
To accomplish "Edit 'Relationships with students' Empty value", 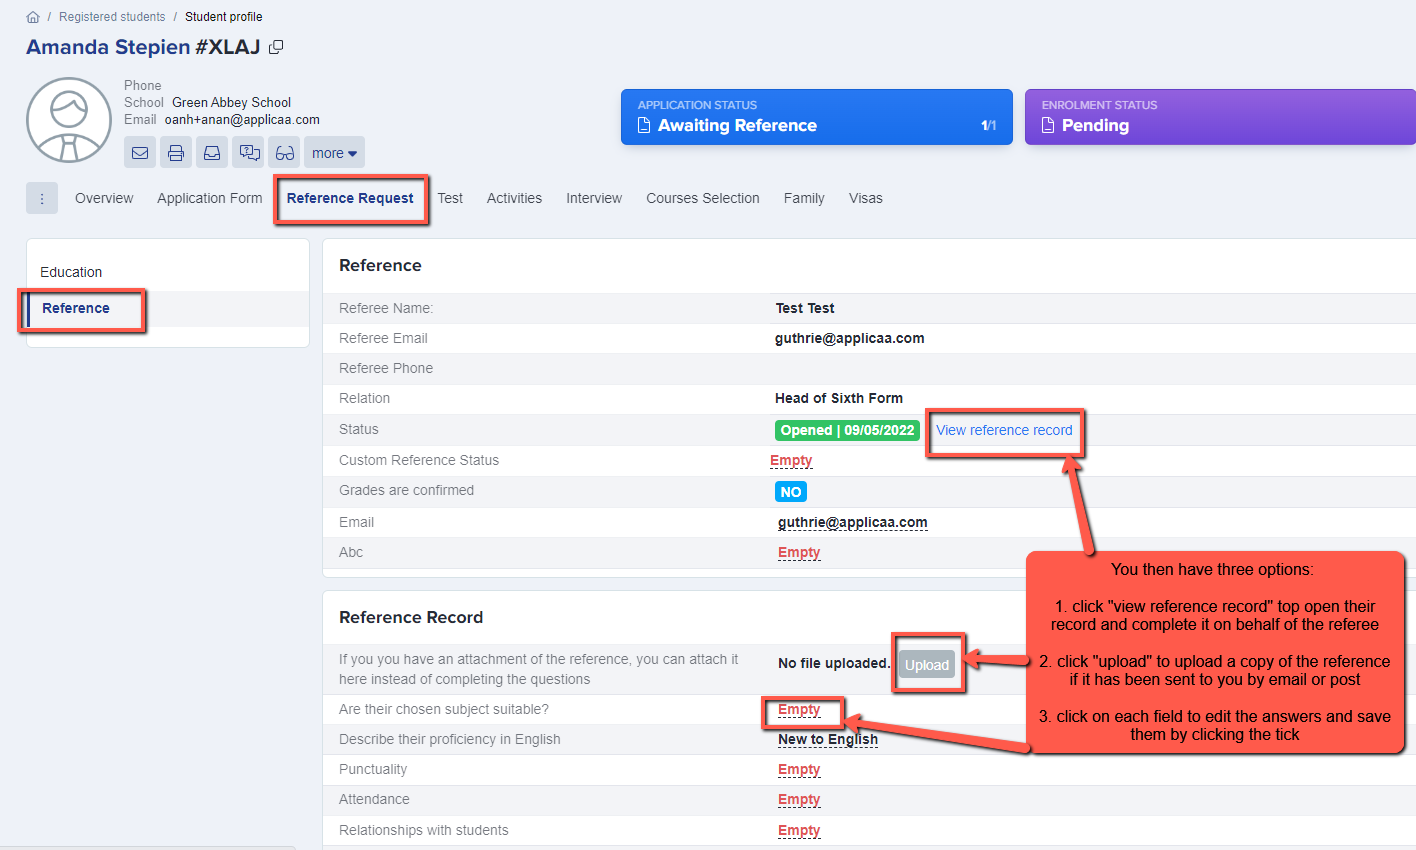I will (x=799, y=830).
